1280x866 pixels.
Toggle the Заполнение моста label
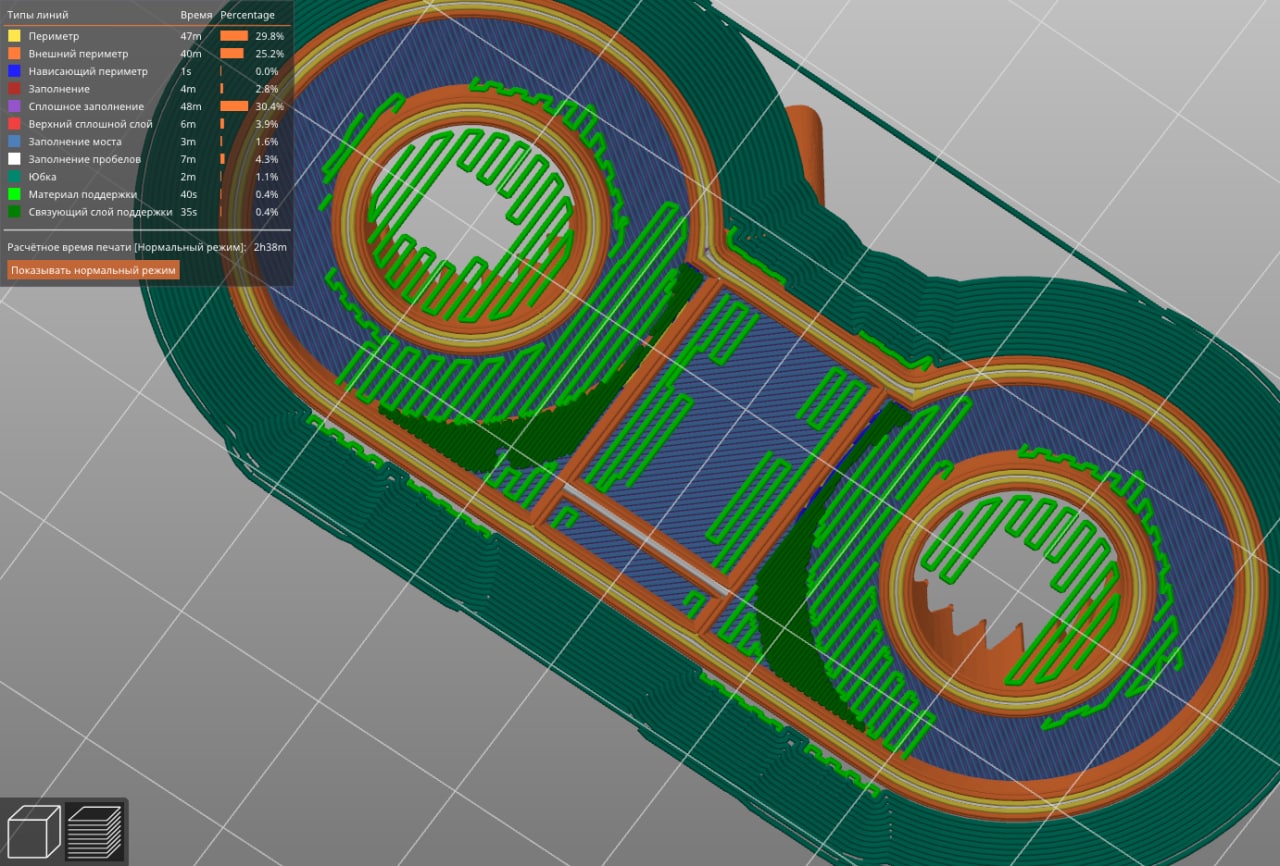(75, 141)
